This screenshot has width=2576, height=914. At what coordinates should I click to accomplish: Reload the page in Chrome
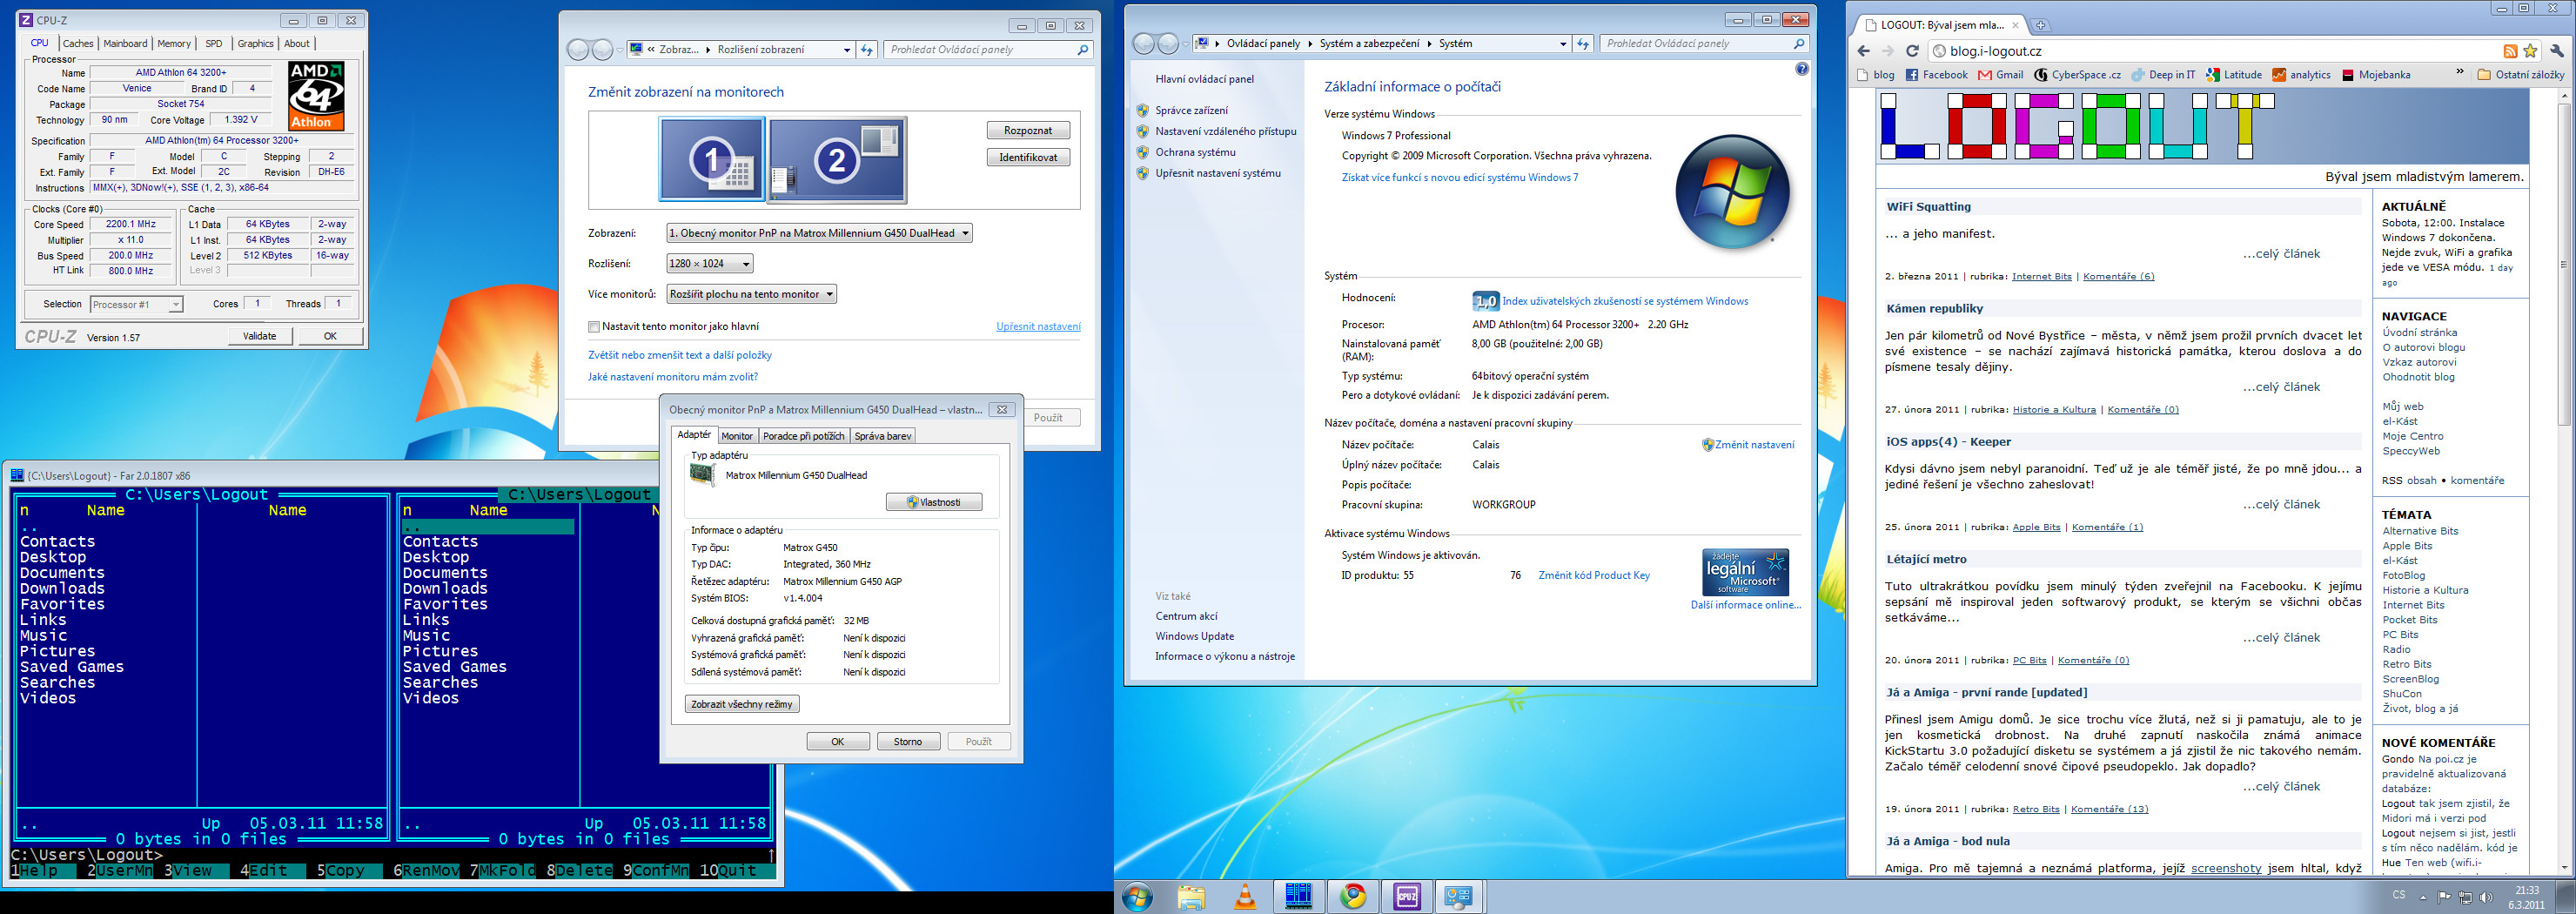(1912, 51)
